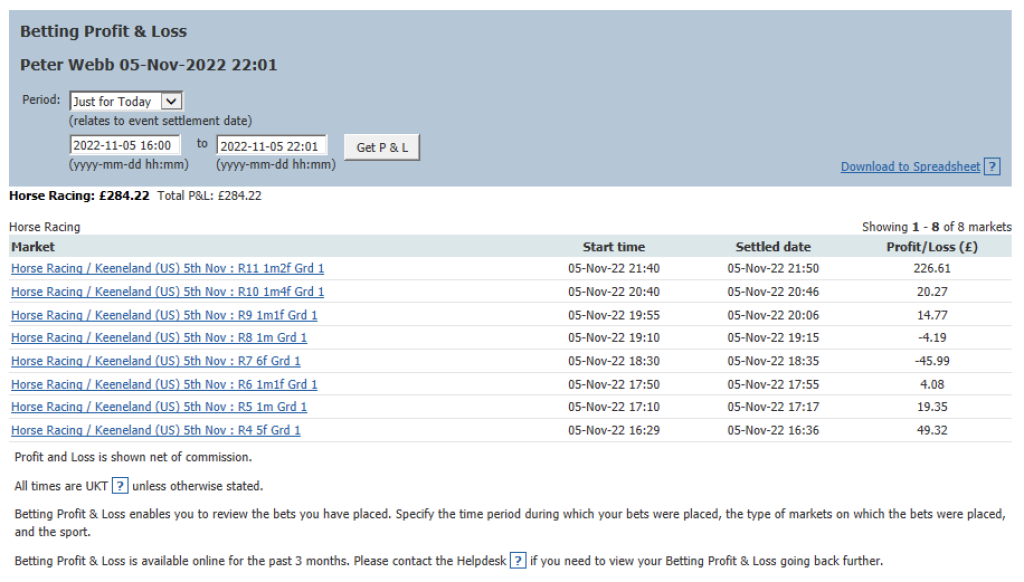
Task: Open Keeneland R10 1m4f Grd 1 market
Action: coord(167,292)
